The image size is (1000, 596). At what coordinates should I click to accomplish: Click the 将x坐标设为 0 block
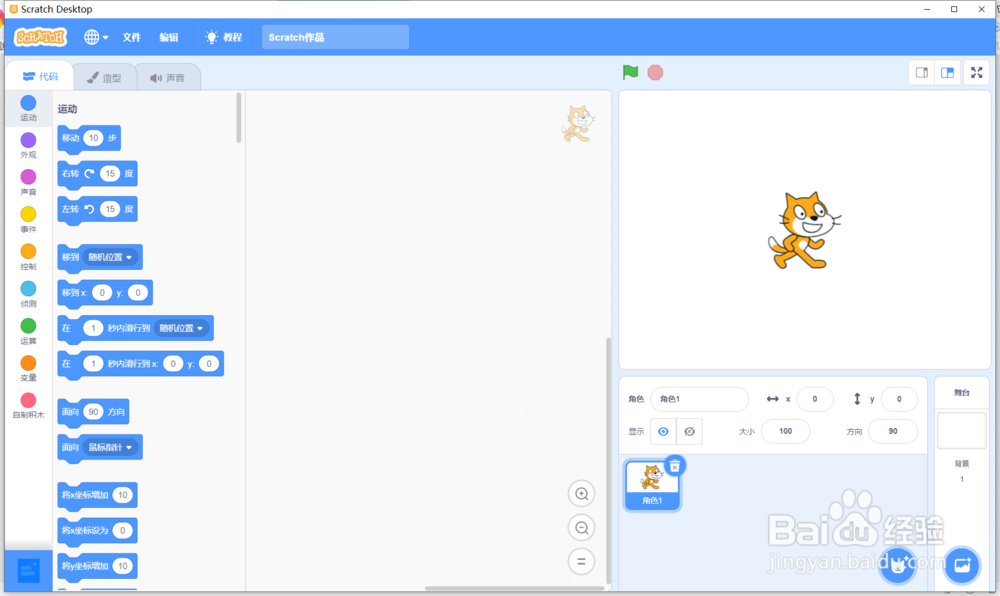click(97, 531)
